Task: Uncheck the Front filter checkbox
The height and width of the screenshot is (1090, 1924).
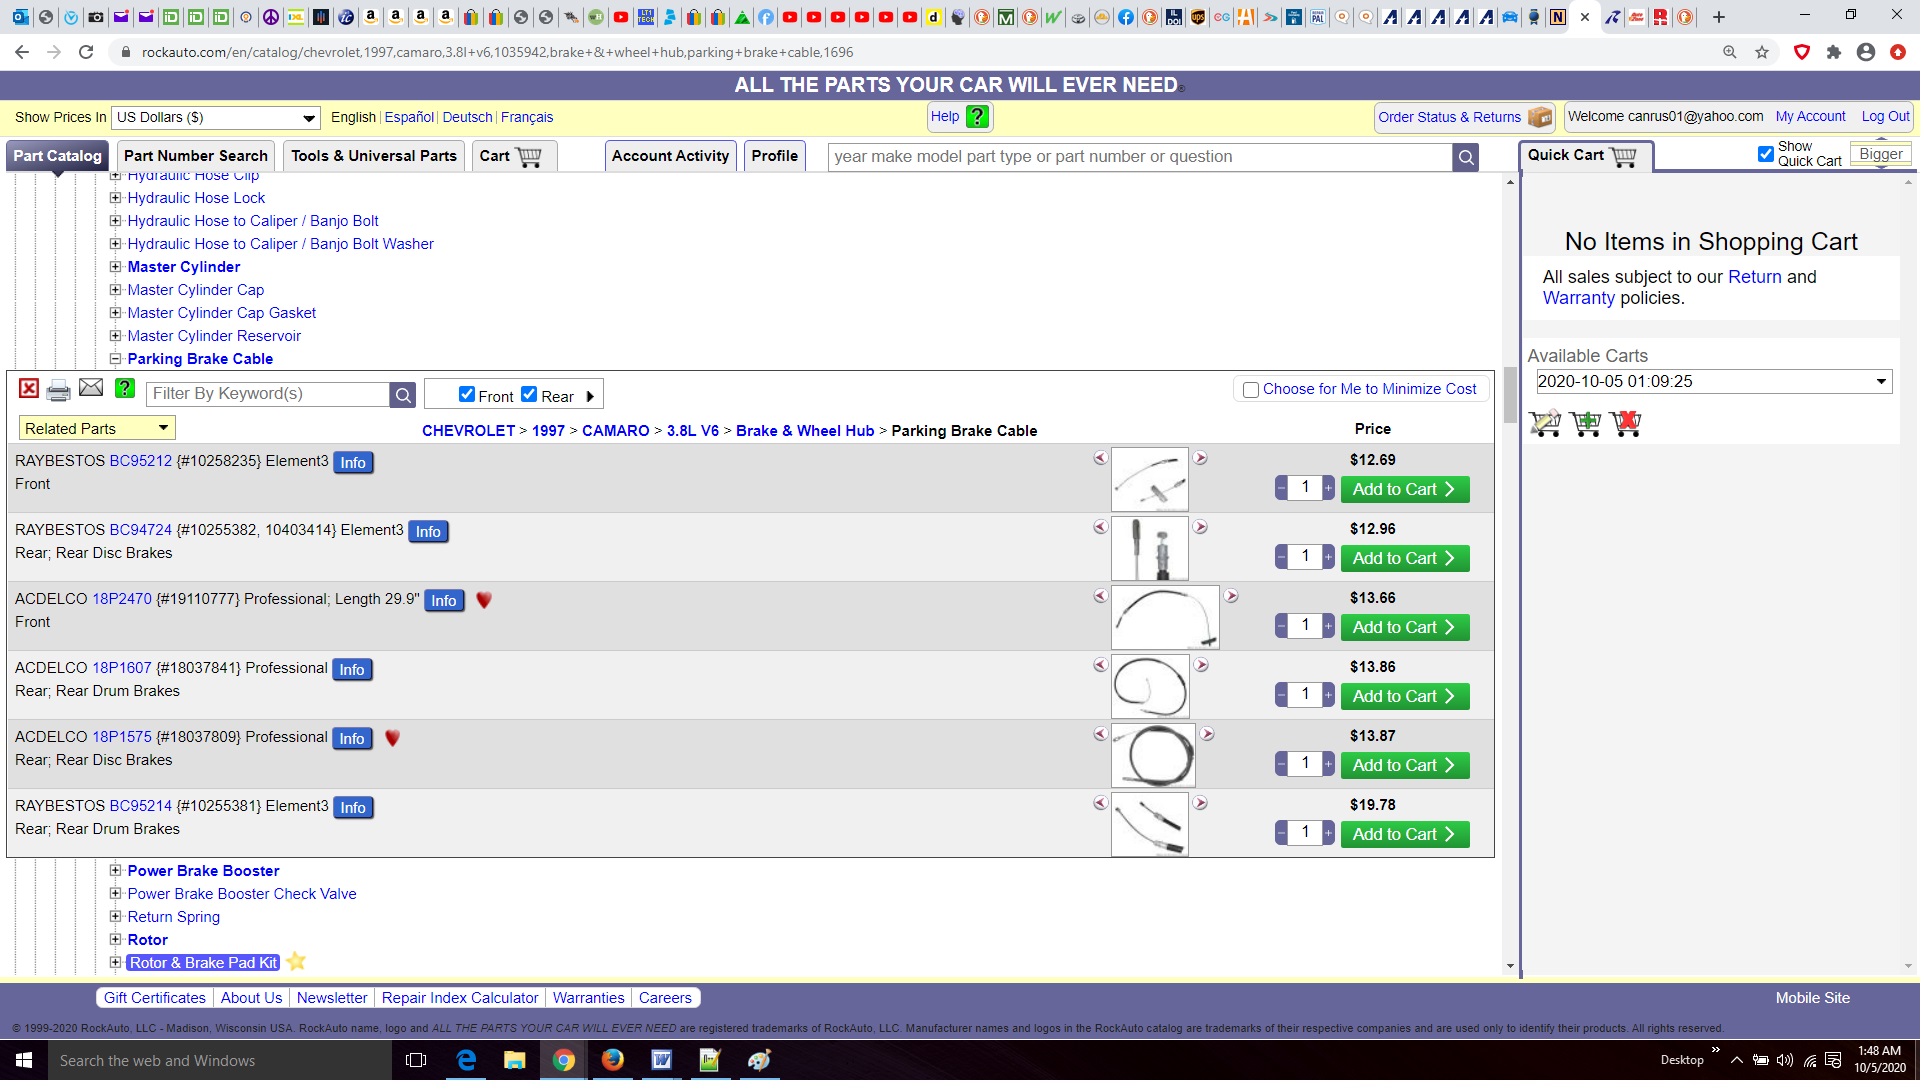Action: (x=467, y=395)
